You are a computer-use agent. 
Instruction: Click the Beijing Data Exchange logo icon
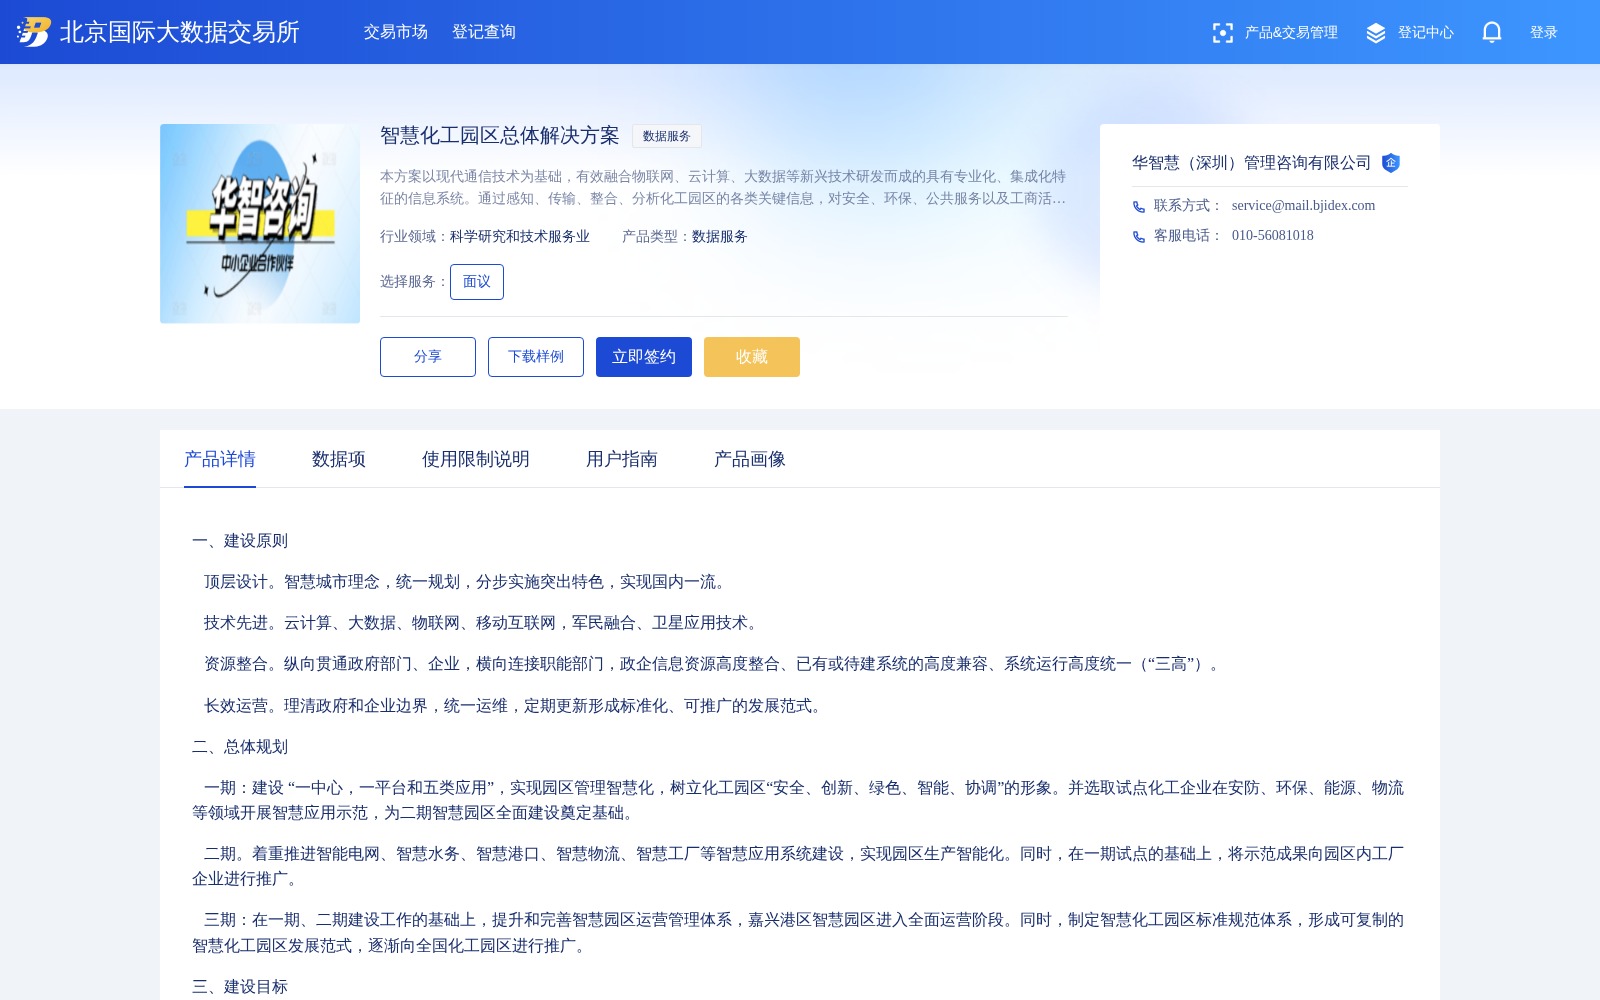click(x=34, y=32)
